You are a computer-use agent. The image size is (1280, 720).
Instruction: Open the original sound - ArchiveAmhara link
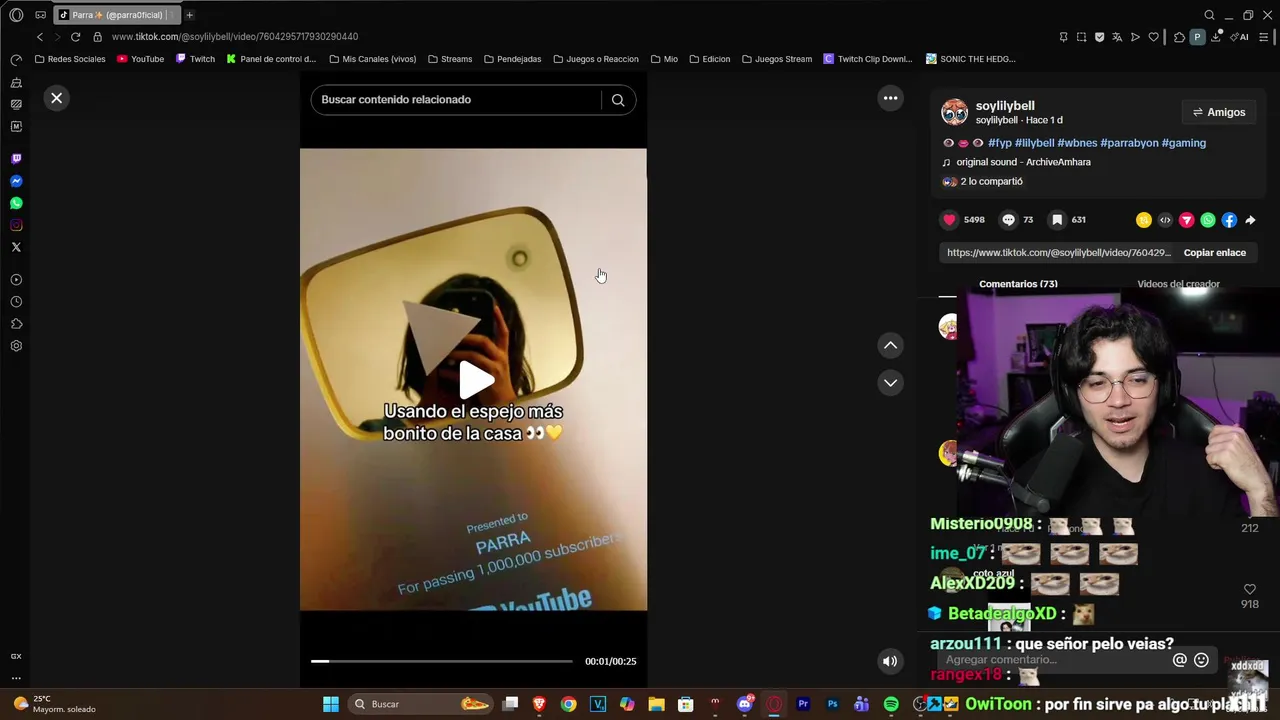pyautogui.click(x=1023, y=162)
